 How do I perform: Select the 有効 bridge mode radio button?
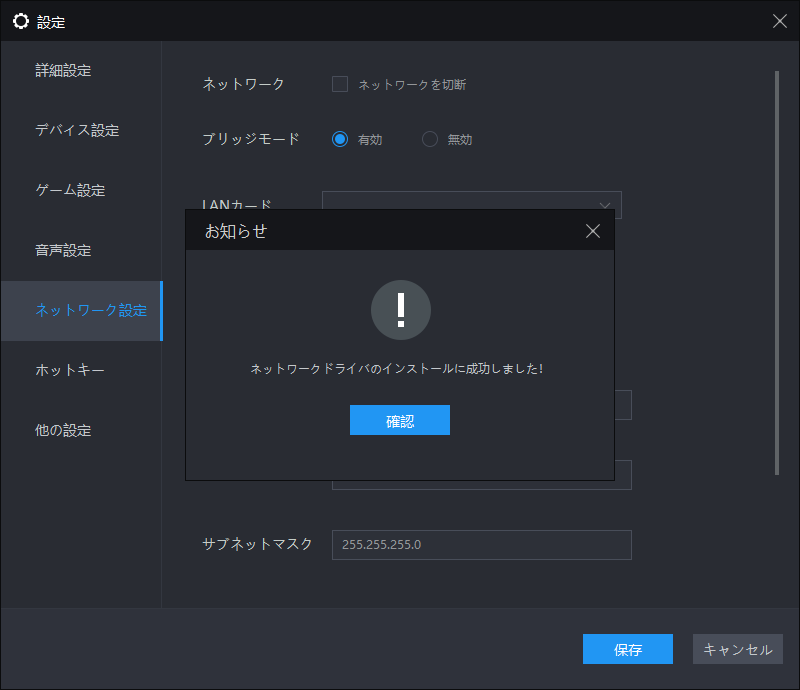[x=340, y=140]
